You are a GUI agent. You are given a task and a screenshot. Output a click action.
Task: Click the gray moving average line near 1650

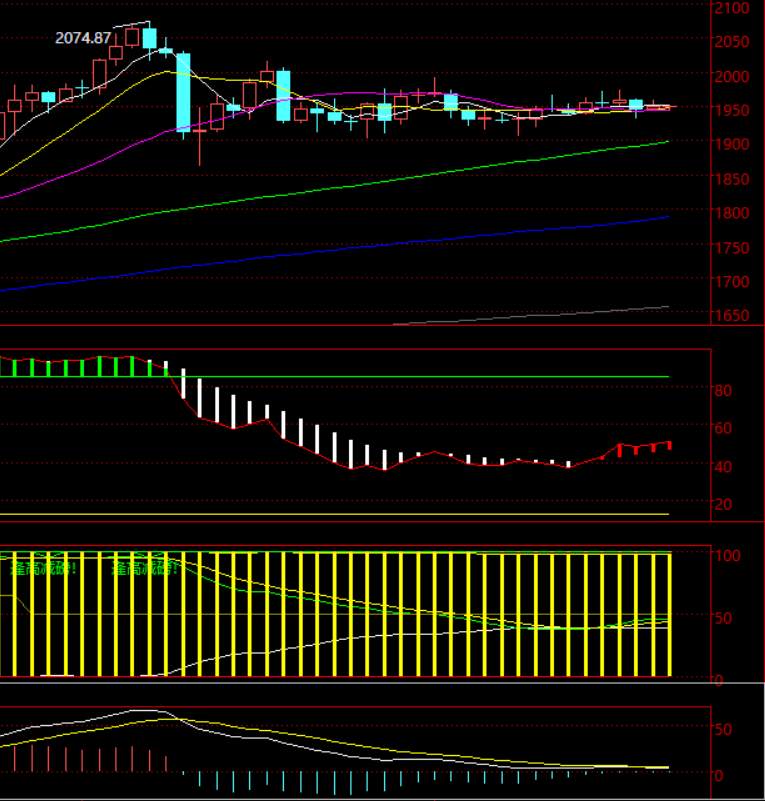click(531, 315)
